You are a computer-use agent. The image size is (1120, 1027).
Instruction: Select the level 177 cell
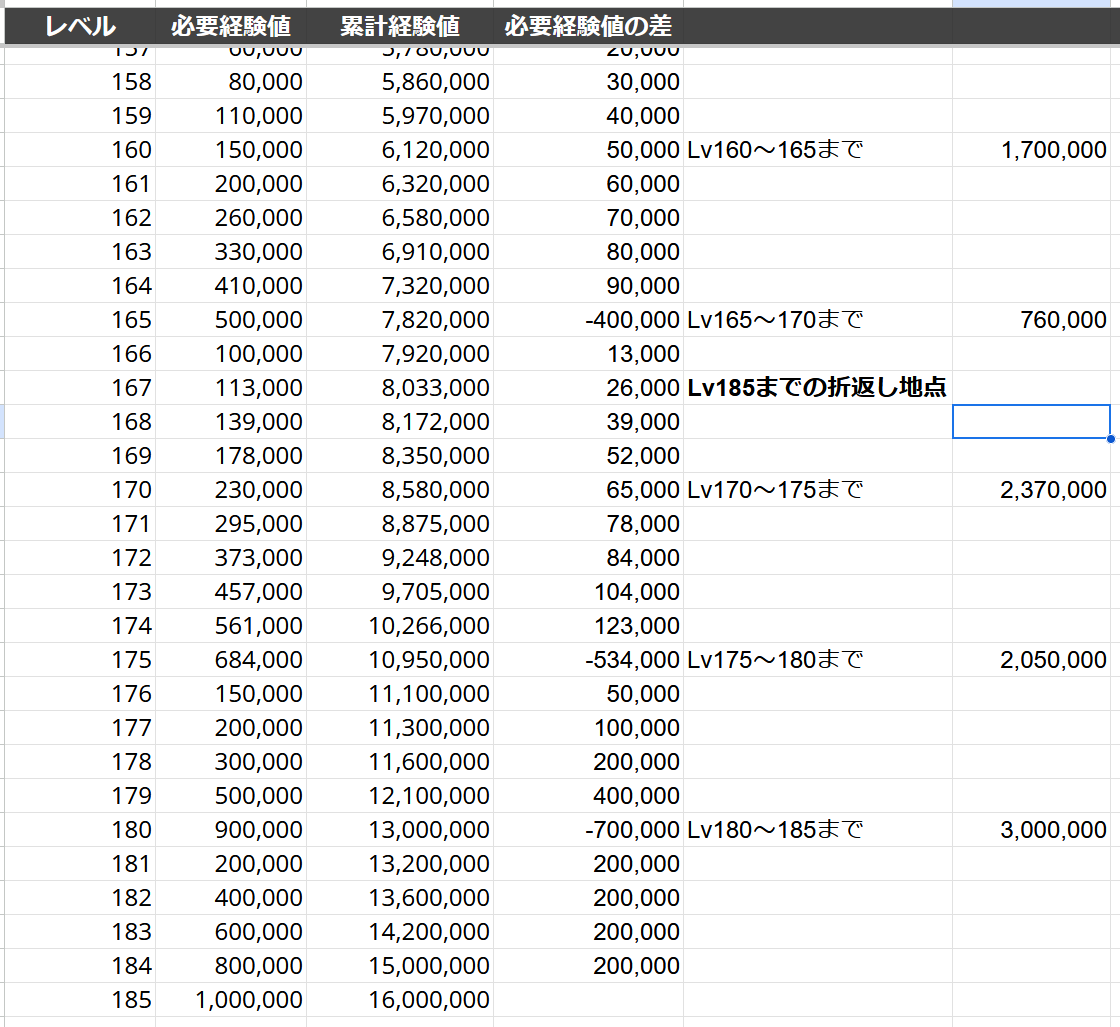[x=80, y=728]
